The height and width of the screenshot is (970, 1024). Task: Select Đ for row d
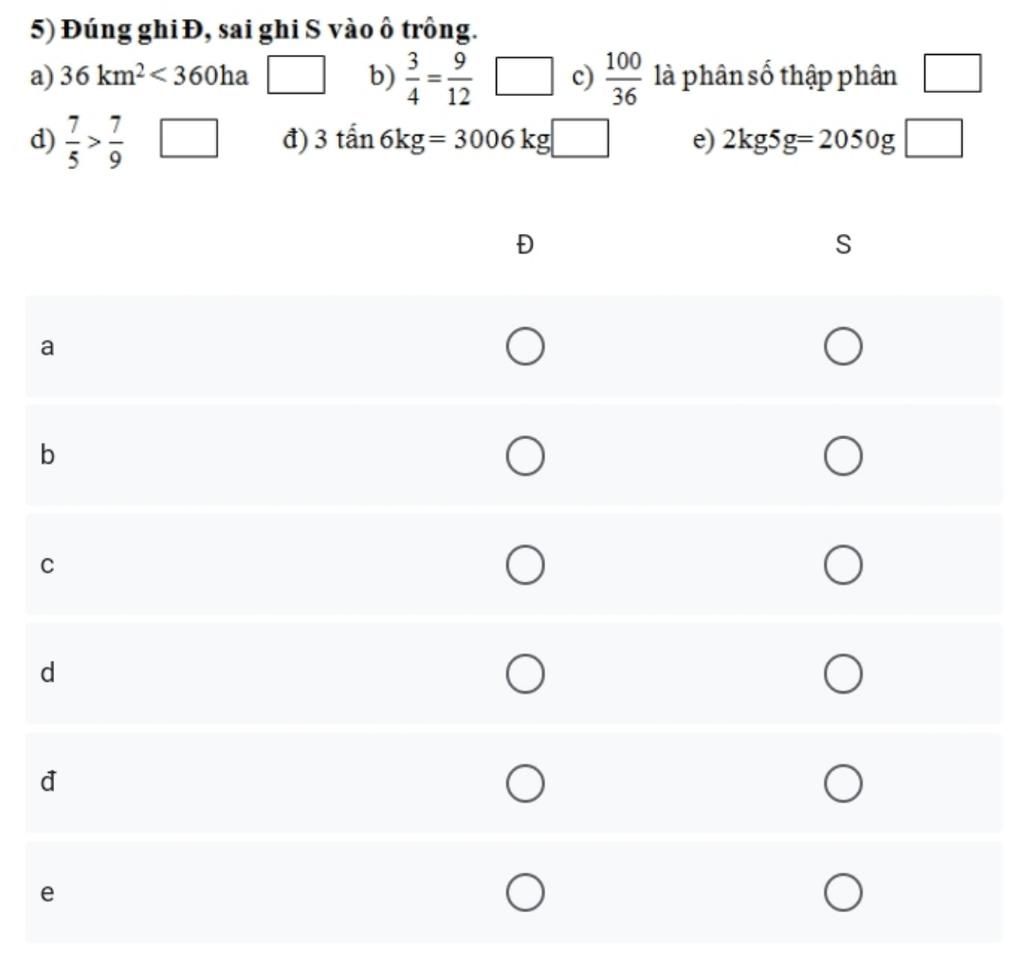[525, 673]
